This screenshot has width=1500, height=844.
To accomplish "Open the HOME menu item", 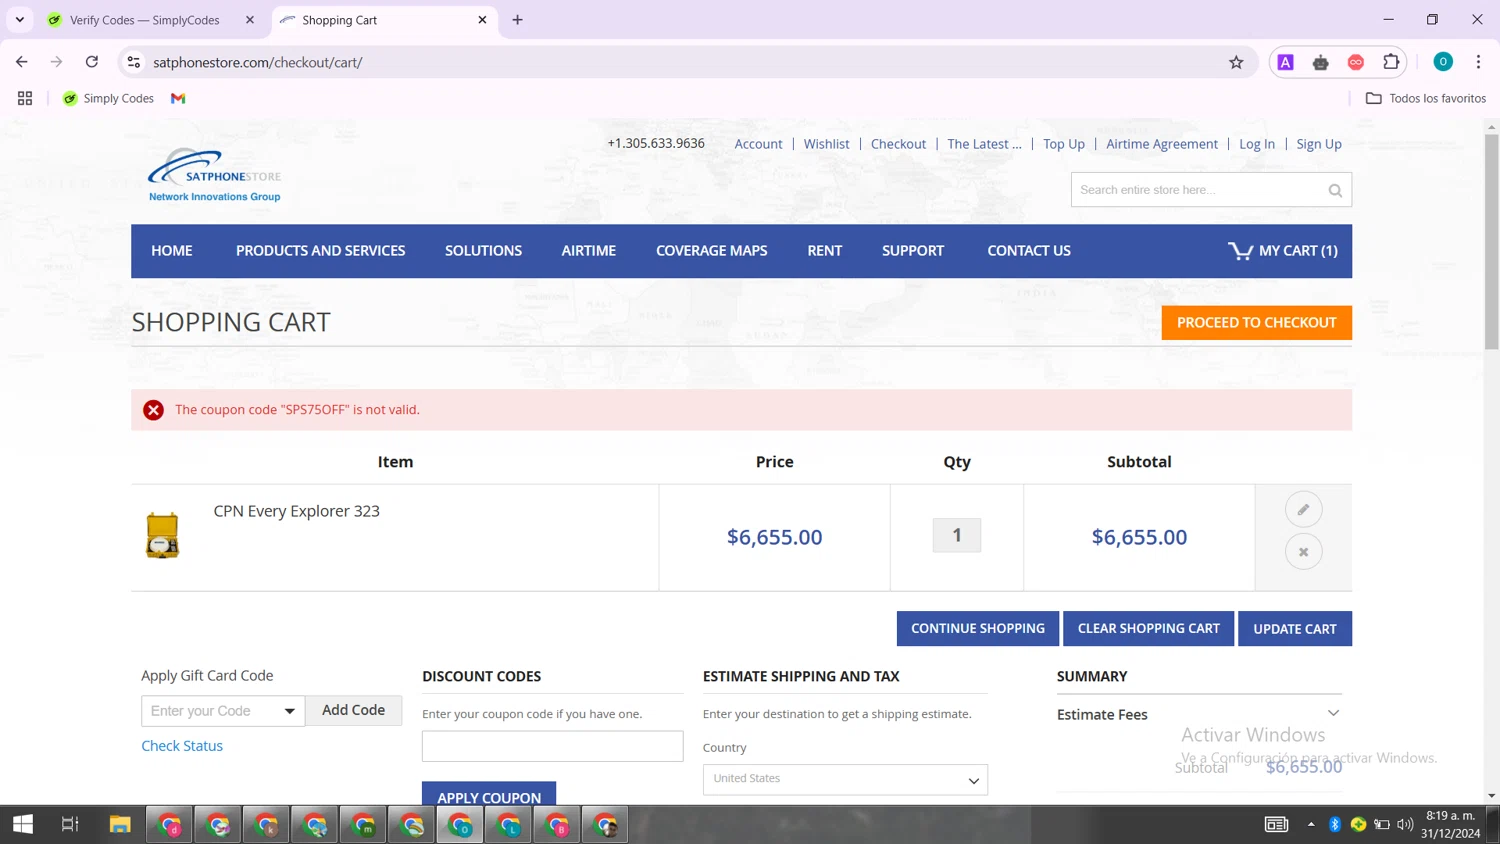I will (172, 251).
